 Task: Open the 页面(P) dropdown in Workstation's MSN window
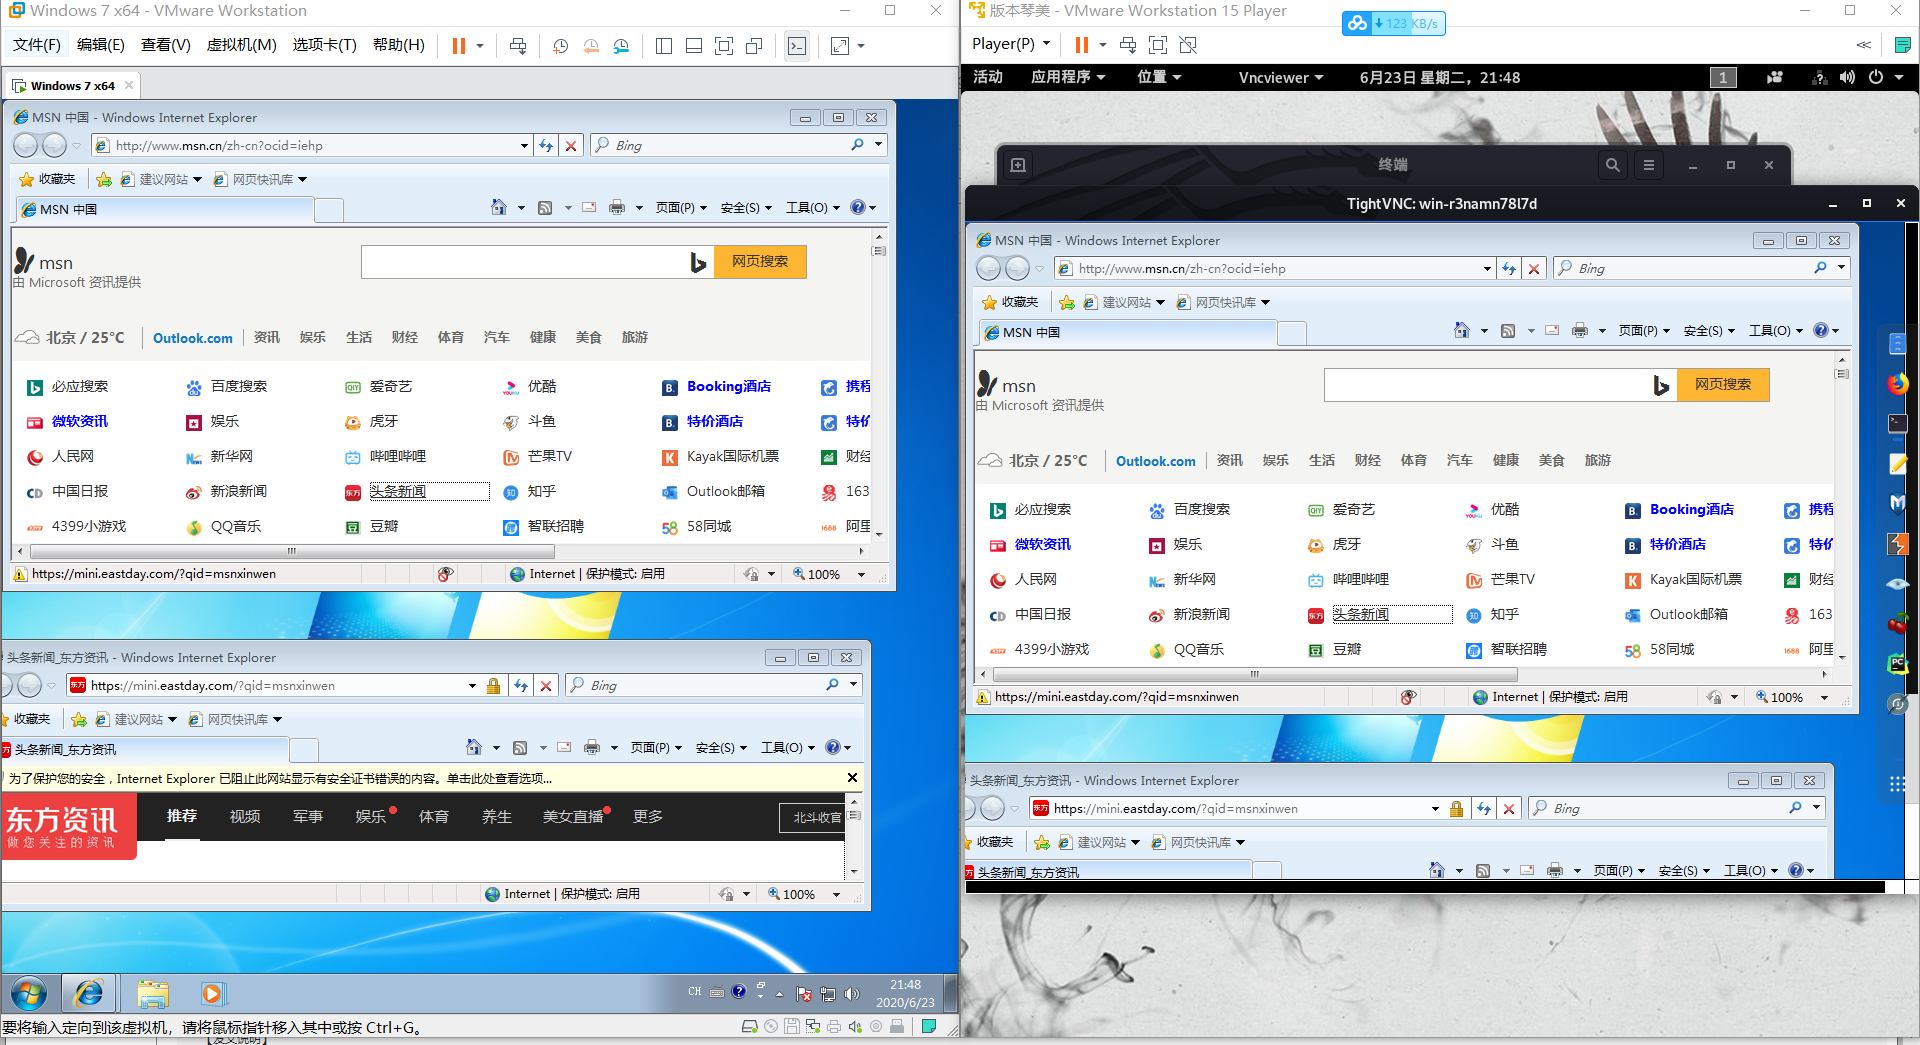[681, 208]
